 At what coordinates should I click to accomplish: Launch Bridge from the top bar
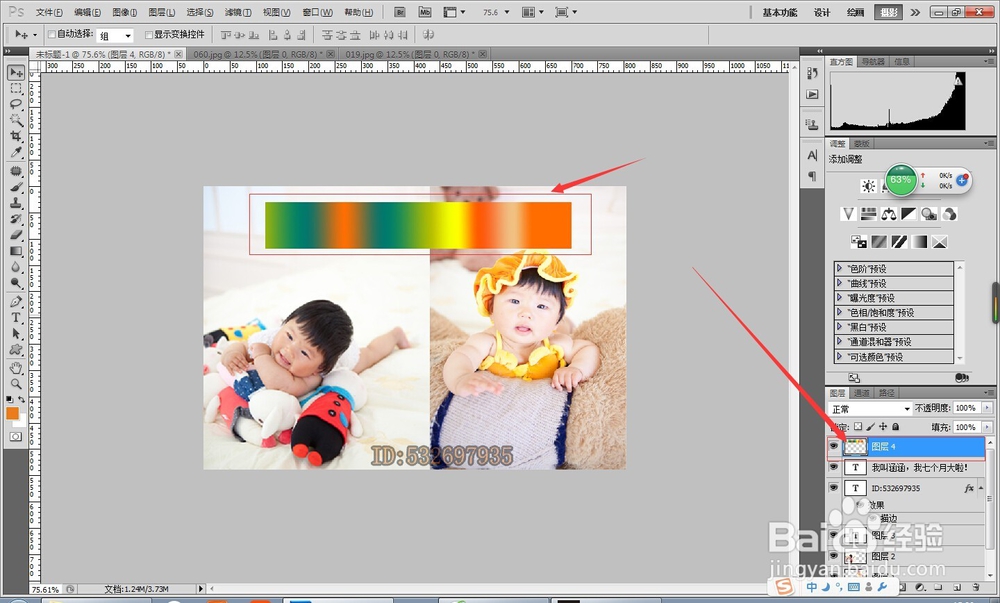coord(400,12)
